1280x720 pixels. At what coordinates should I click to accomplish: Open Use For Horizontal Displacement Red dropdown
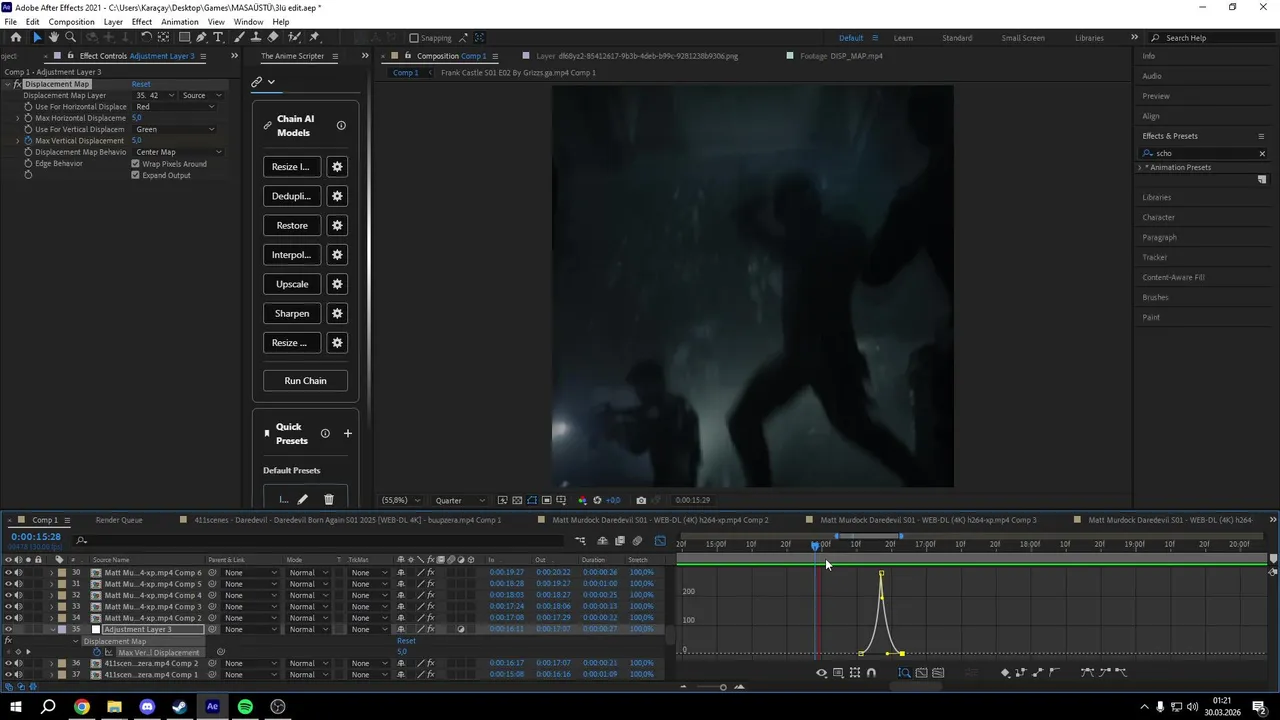(x=175, y=106)
